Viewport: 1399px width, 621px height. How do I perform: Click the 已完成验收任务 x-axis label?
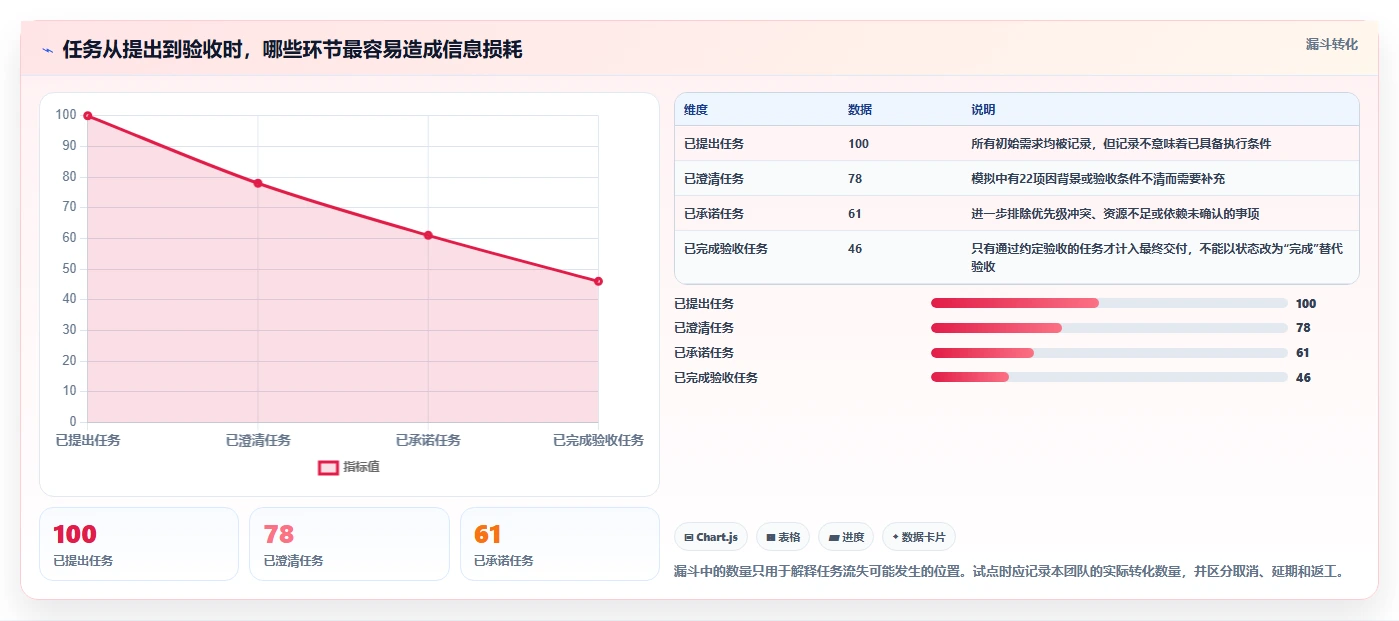598,440
